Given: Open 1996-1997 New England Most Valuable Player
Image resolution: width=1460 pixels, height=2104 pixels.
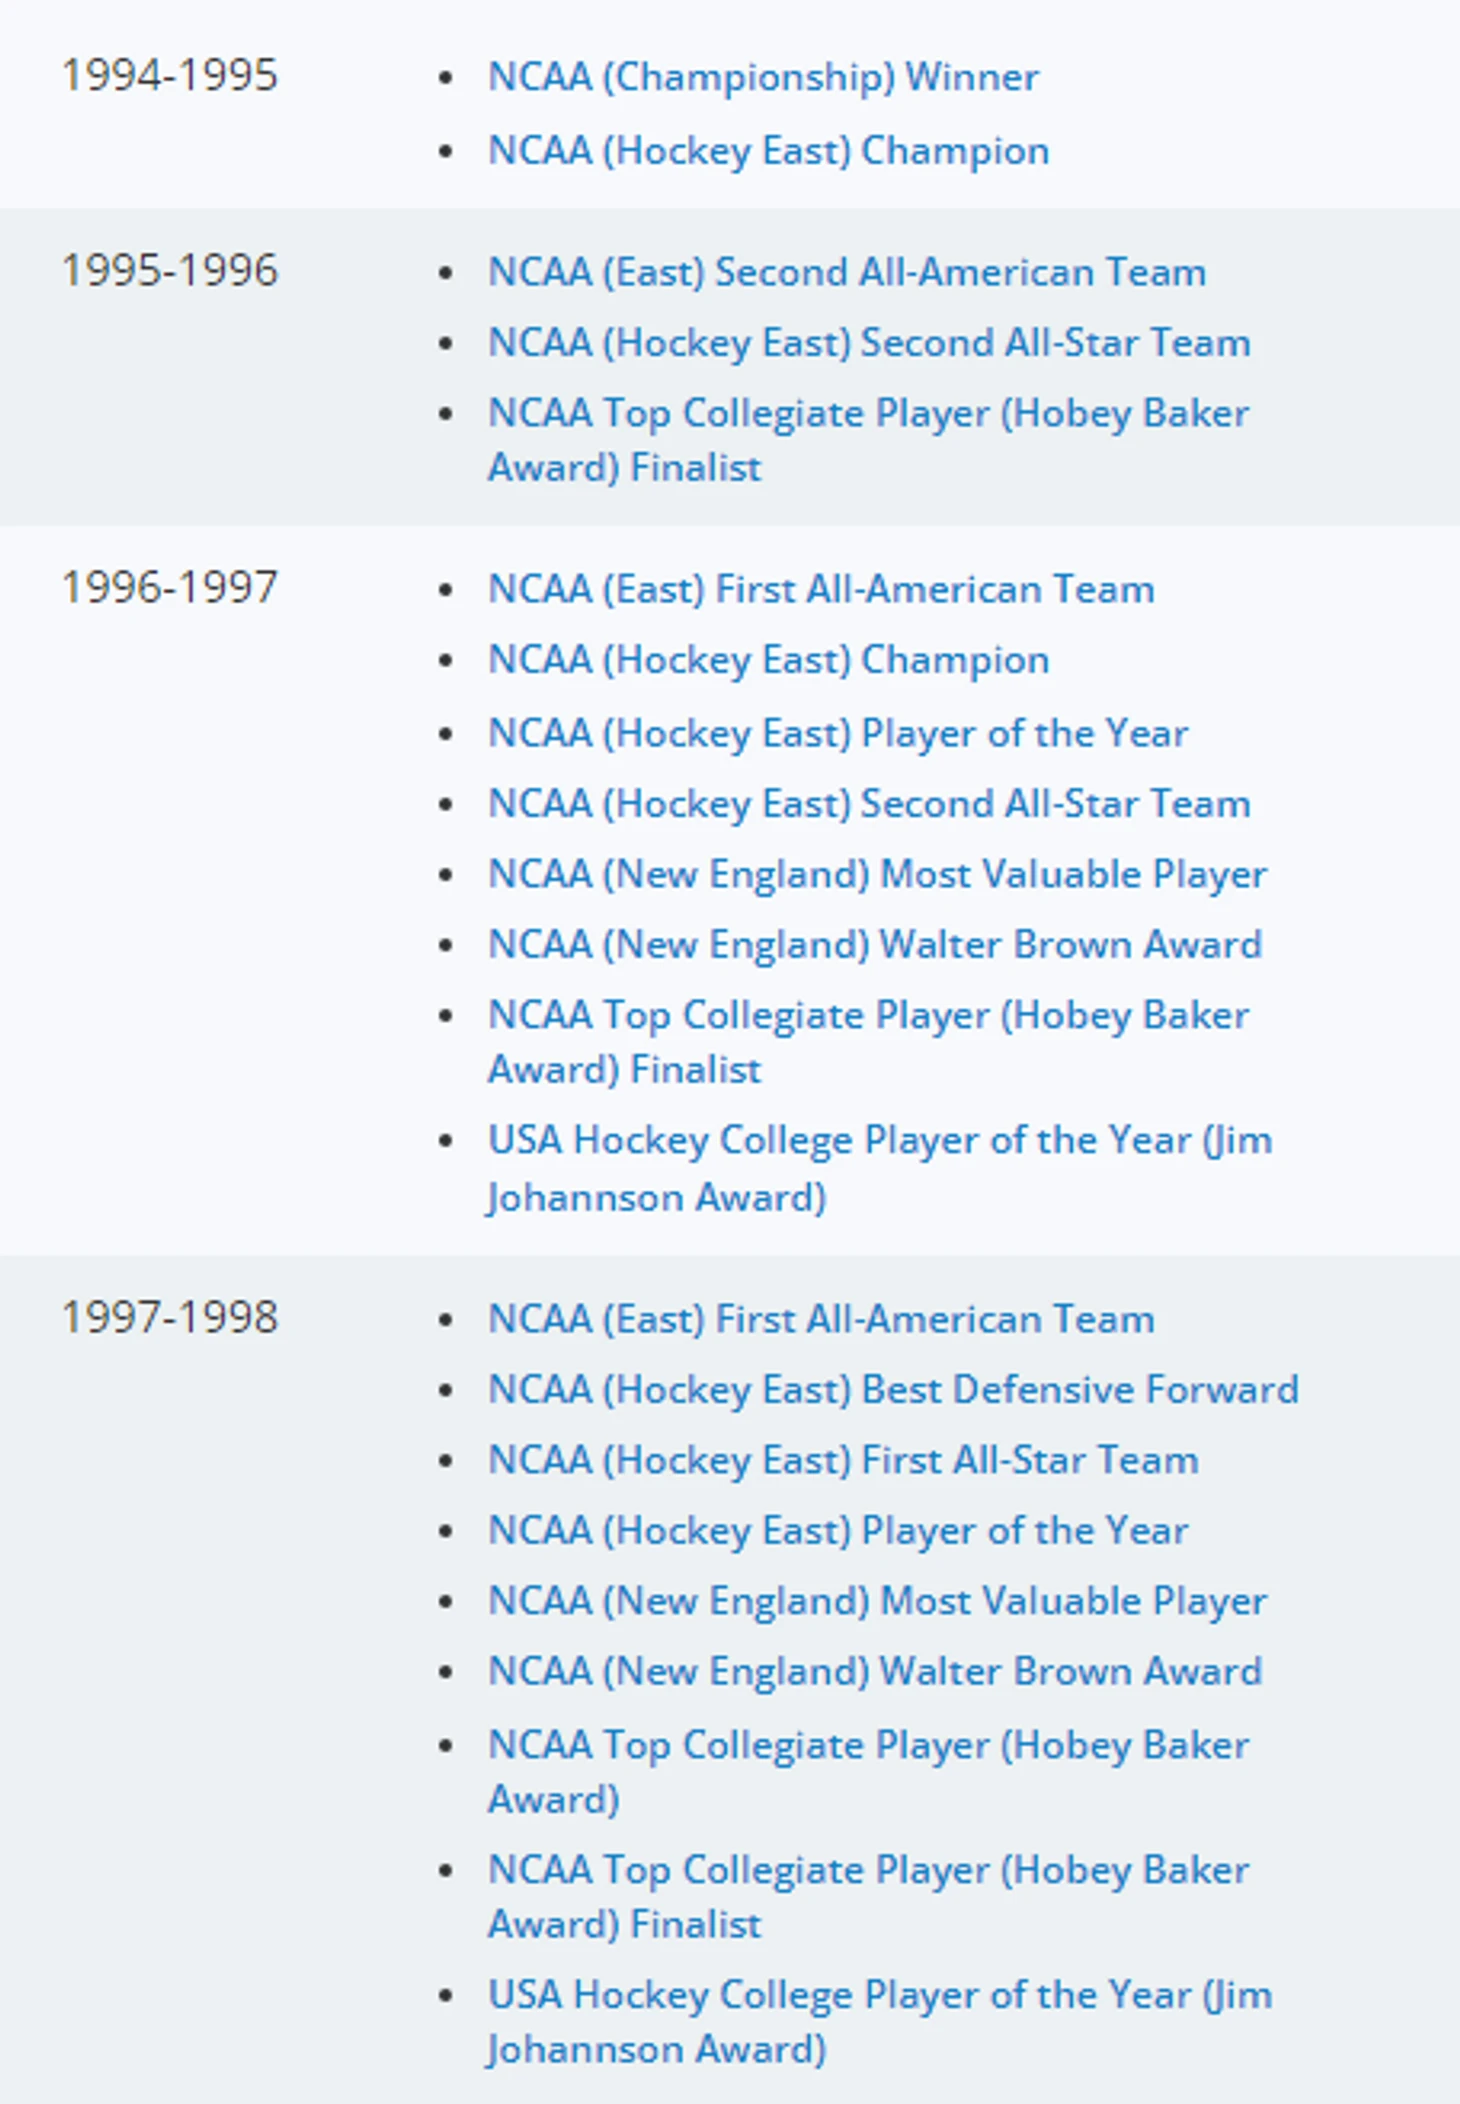Looking at the screenshot, I should click(x=877, y=874).
